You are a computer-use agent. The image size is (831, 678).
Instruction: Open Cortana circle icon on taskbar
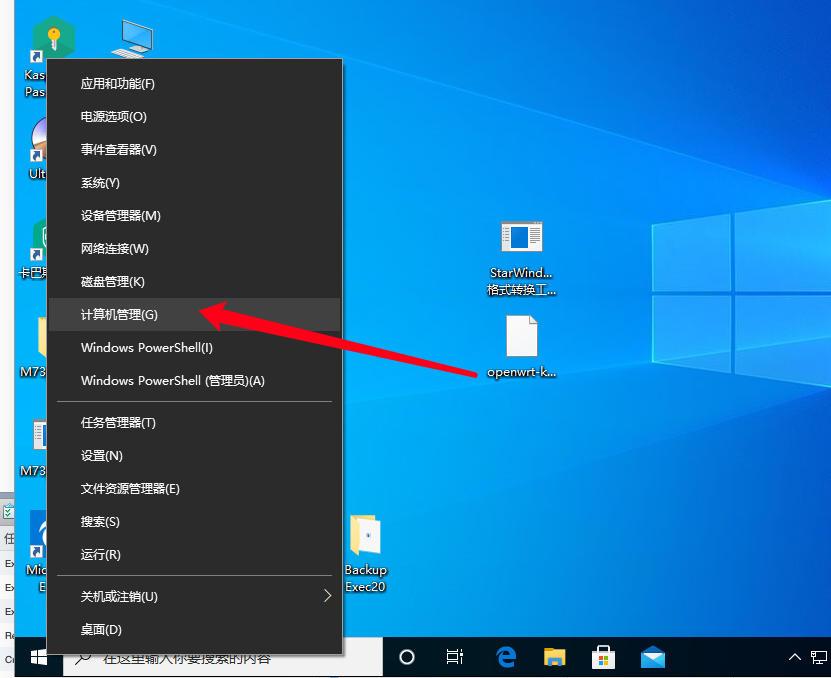(406, 657)
